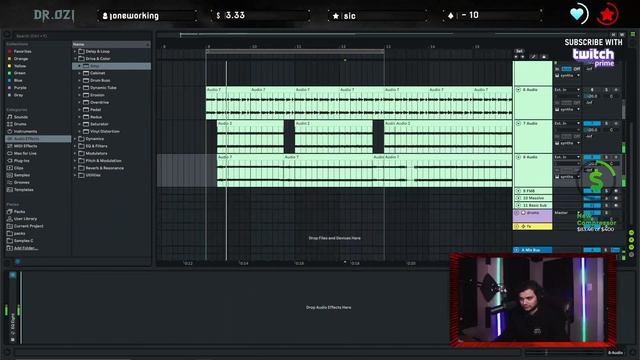640x360 pixels.
Task: Collapse the Drive & Color folder
Action: pyautogui.click(x=75, y=59)
